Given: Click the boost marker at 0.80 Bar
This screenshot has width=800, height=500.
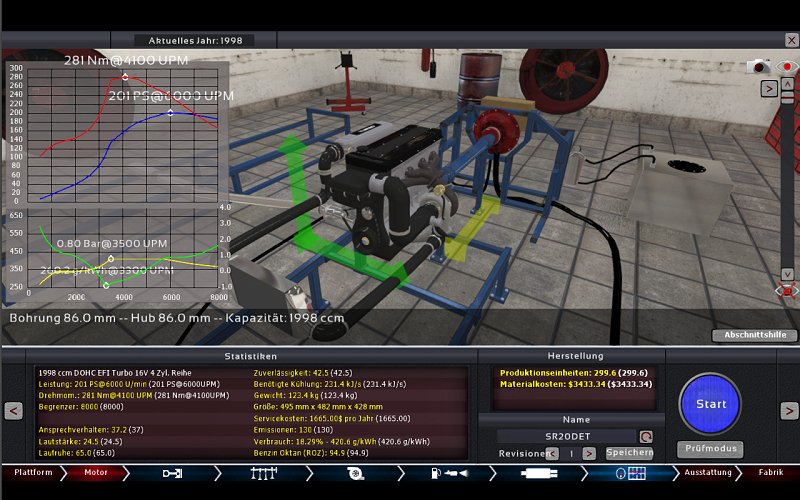Looking at the screenshot, I should point(111,259).
